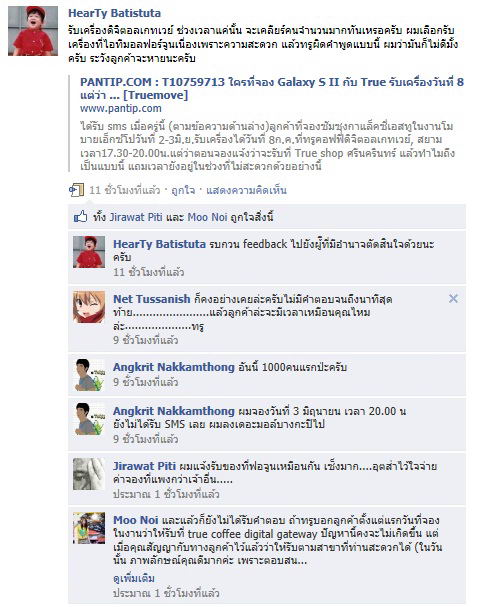Screen dimensions: 478x607
Task: Click the thumbs-up icon in the likes row
Action: pos(81,217)
